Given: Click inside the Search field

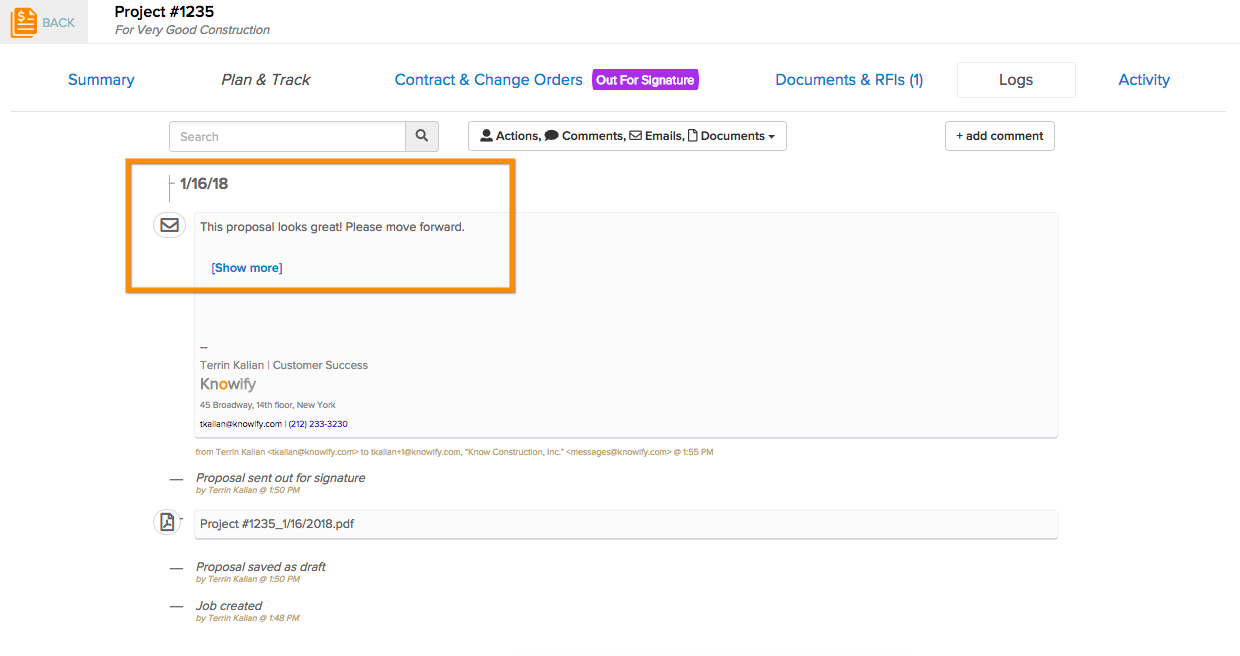Looking at the screenshot, I should 287,135.
